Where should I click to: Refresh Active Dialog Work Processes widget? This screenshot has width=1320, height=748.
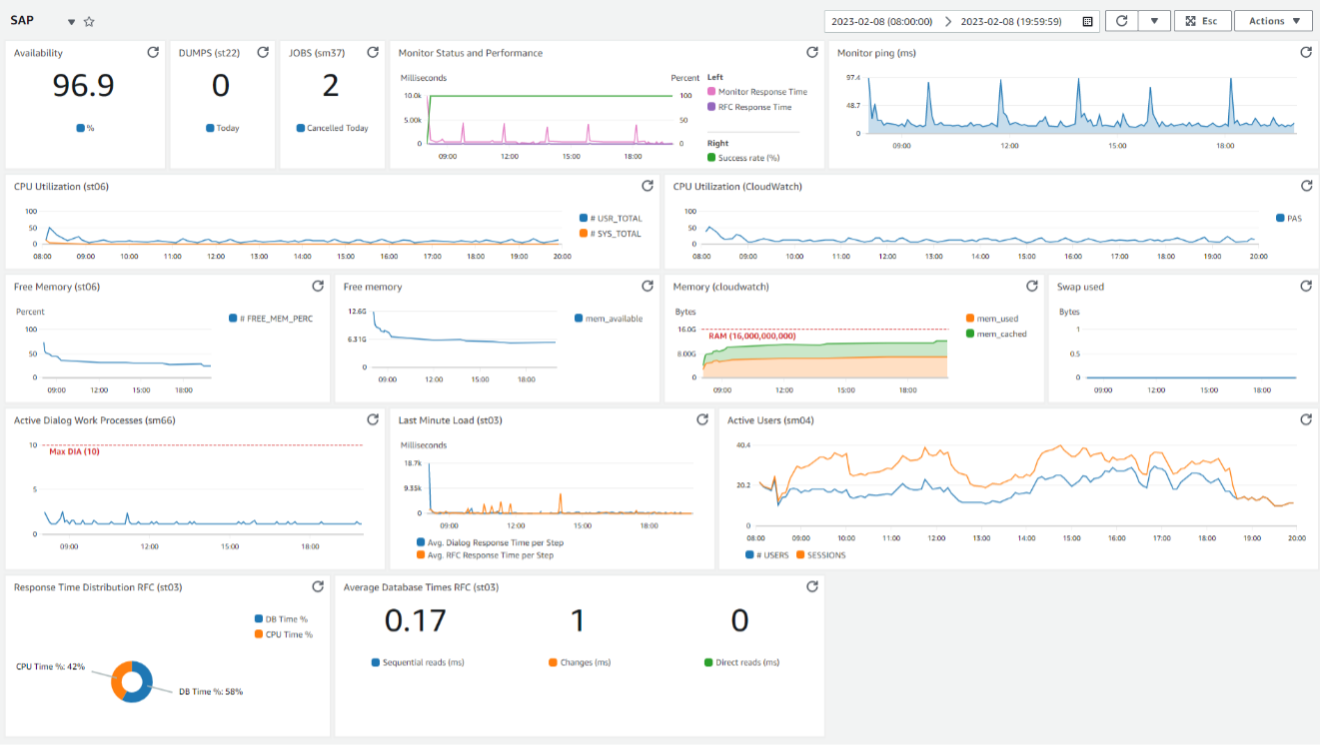click(373, 420)
